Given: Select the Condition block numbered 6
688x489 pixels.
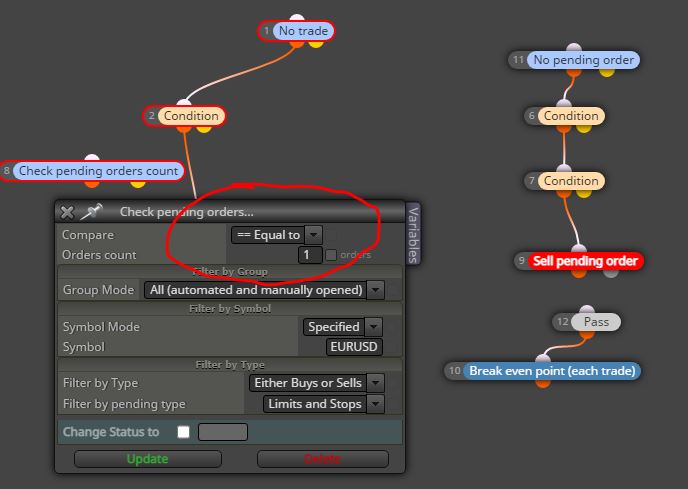Looking at the screenshot, I should pyautogui.click(x=571, y=116).
